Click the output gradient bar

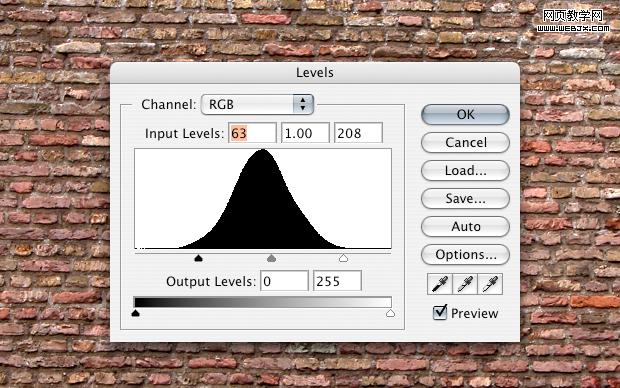(263, 302)
